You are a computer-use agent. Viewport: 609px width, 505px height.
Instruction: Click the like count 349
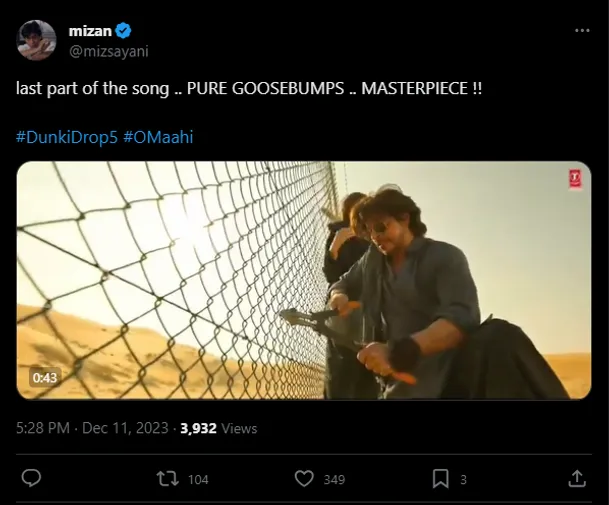(334, 480)
